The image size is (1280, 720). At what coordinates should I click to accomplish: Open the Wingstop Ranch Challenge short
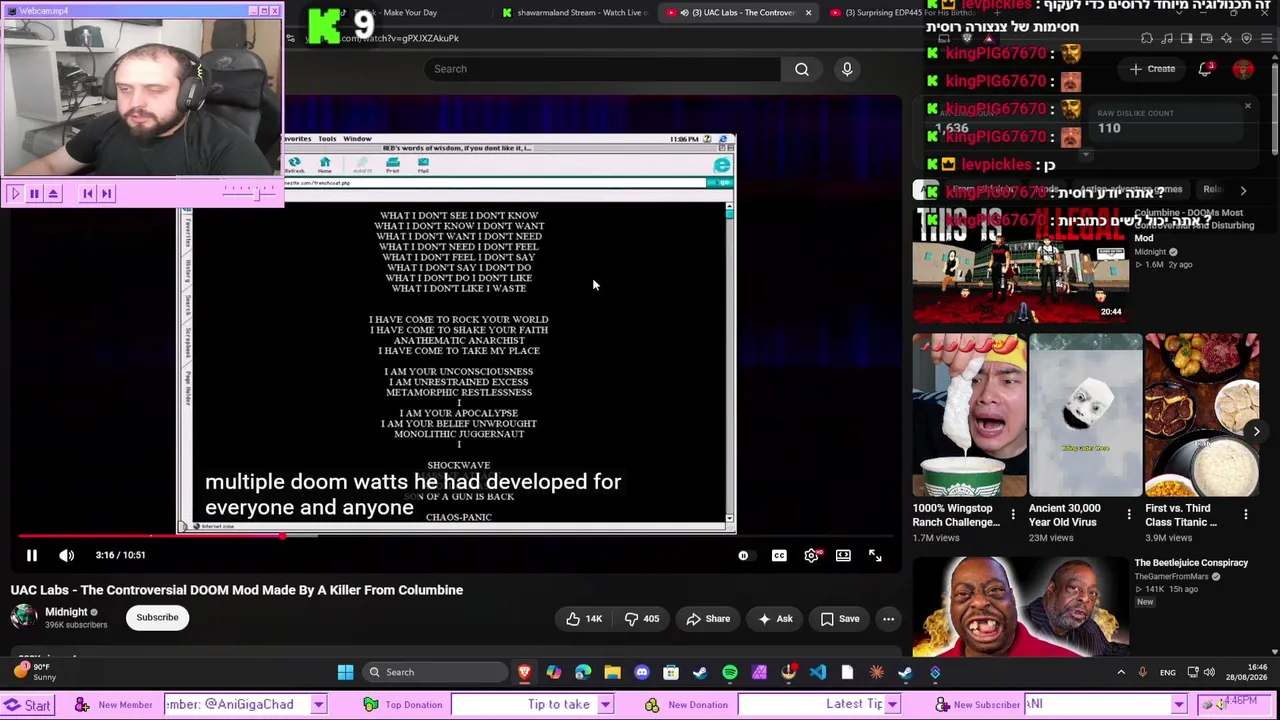[970, 415]
